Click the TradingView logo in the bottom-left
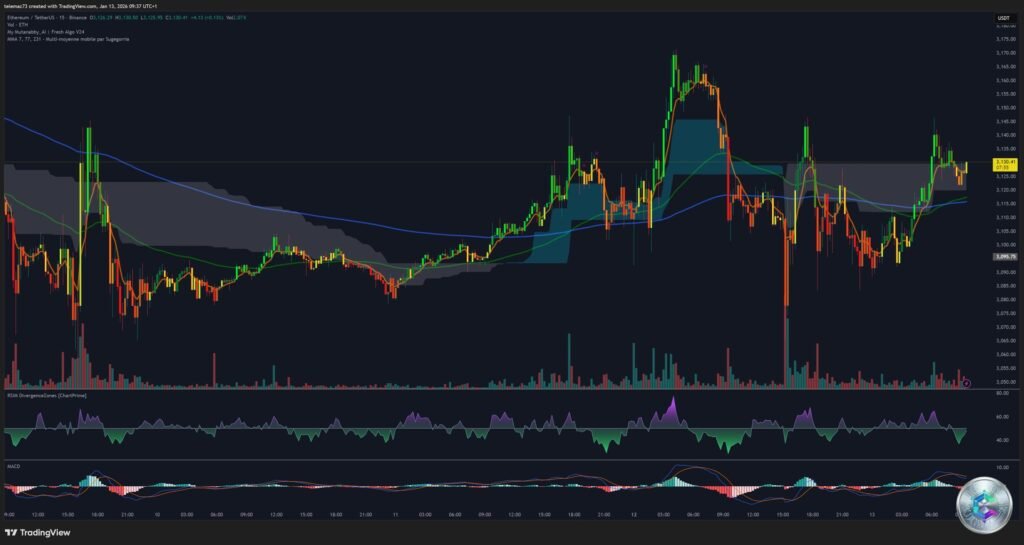Viewport: 1024px width, 545px height. point(43,532)
